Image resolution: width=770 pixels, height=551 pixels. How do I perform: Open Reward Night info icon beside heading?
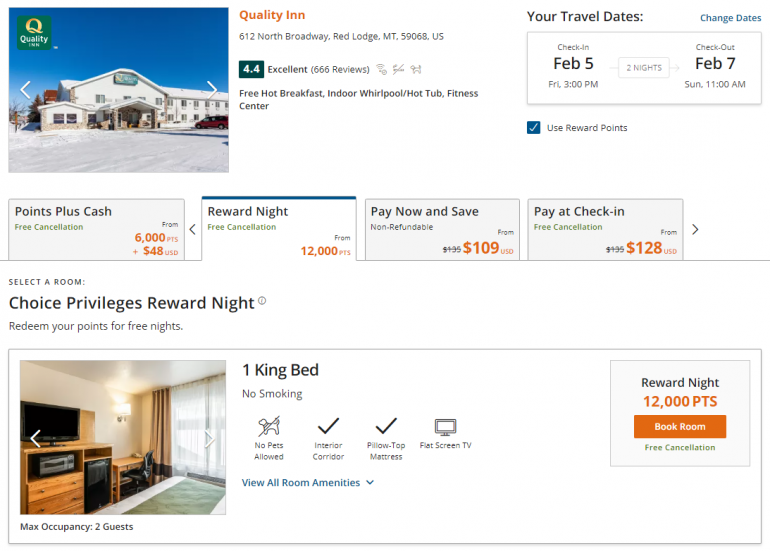coord(262,301)
